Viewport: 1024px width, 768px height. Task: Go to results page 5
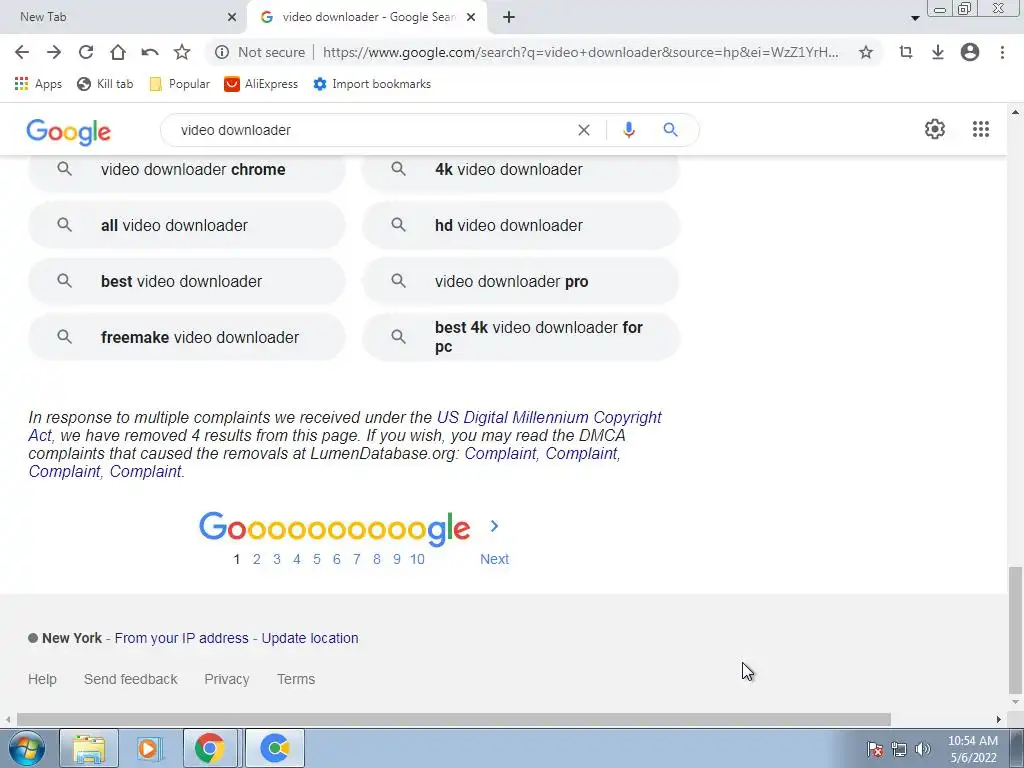(x=317, y=560)
